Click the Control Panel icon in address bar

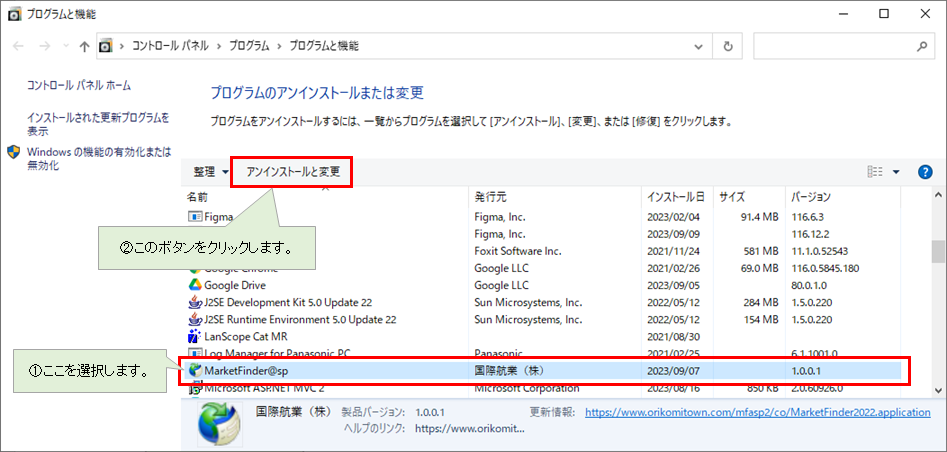106,47
